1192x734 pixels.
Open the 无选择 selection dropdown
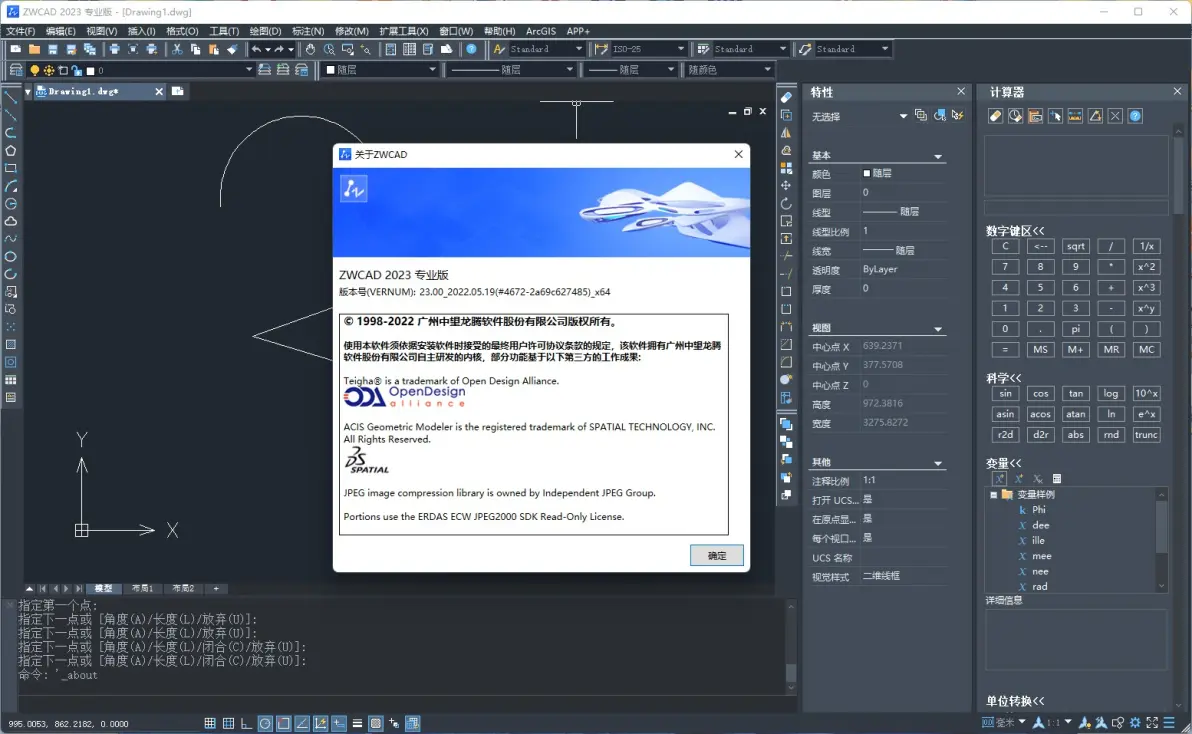coord(902,116)
